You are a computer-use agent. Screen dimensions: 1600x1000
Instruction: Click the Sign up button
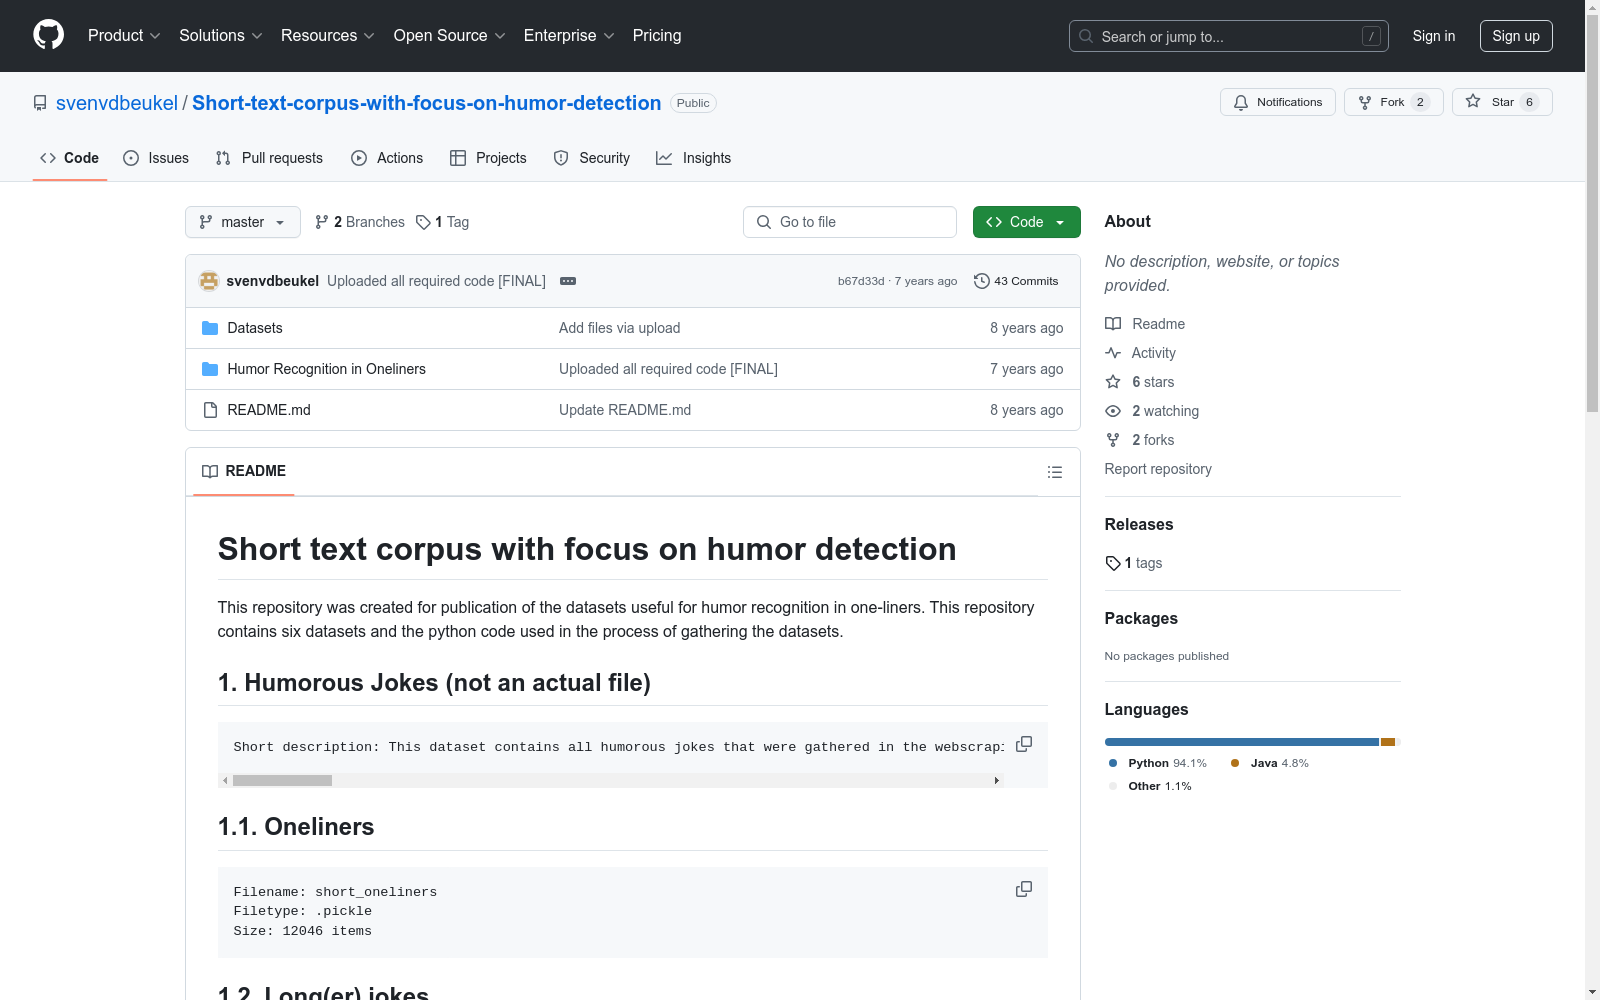click(1516, 36)
